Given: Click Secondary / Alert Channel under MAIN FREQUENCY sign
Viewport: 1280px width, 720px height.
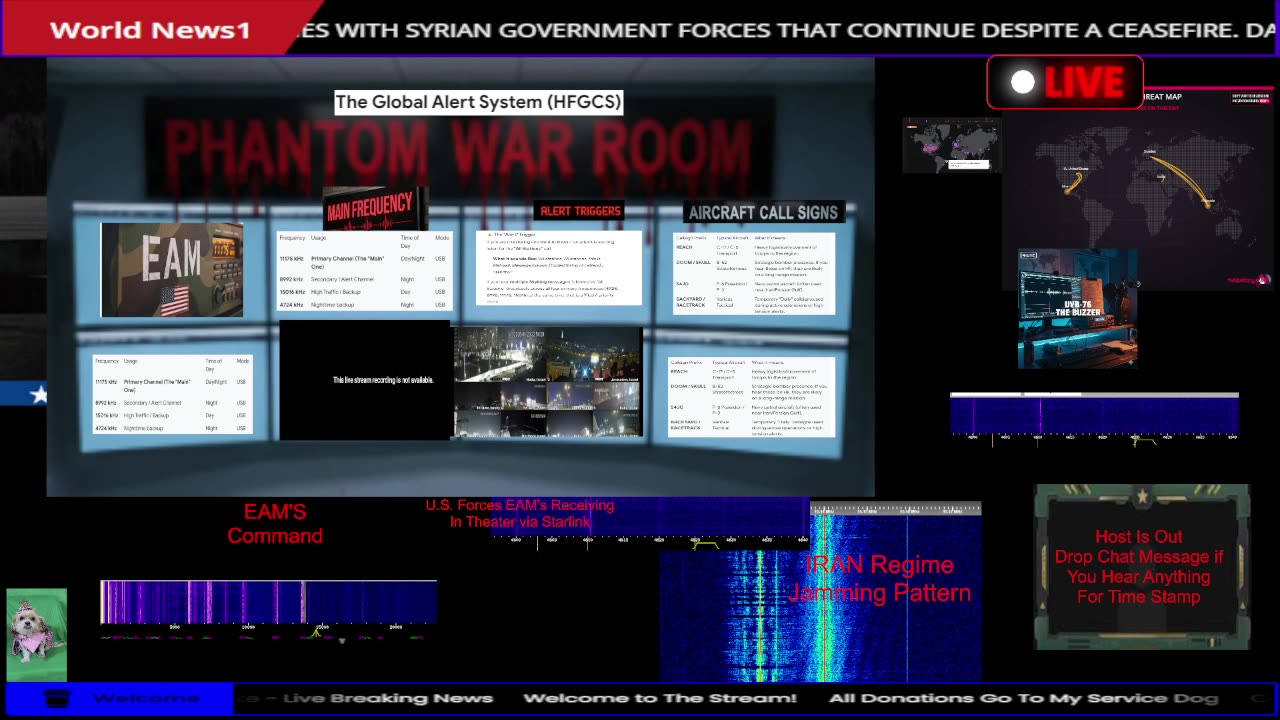Looking at the screenshot, I should (x=342, y=279).
